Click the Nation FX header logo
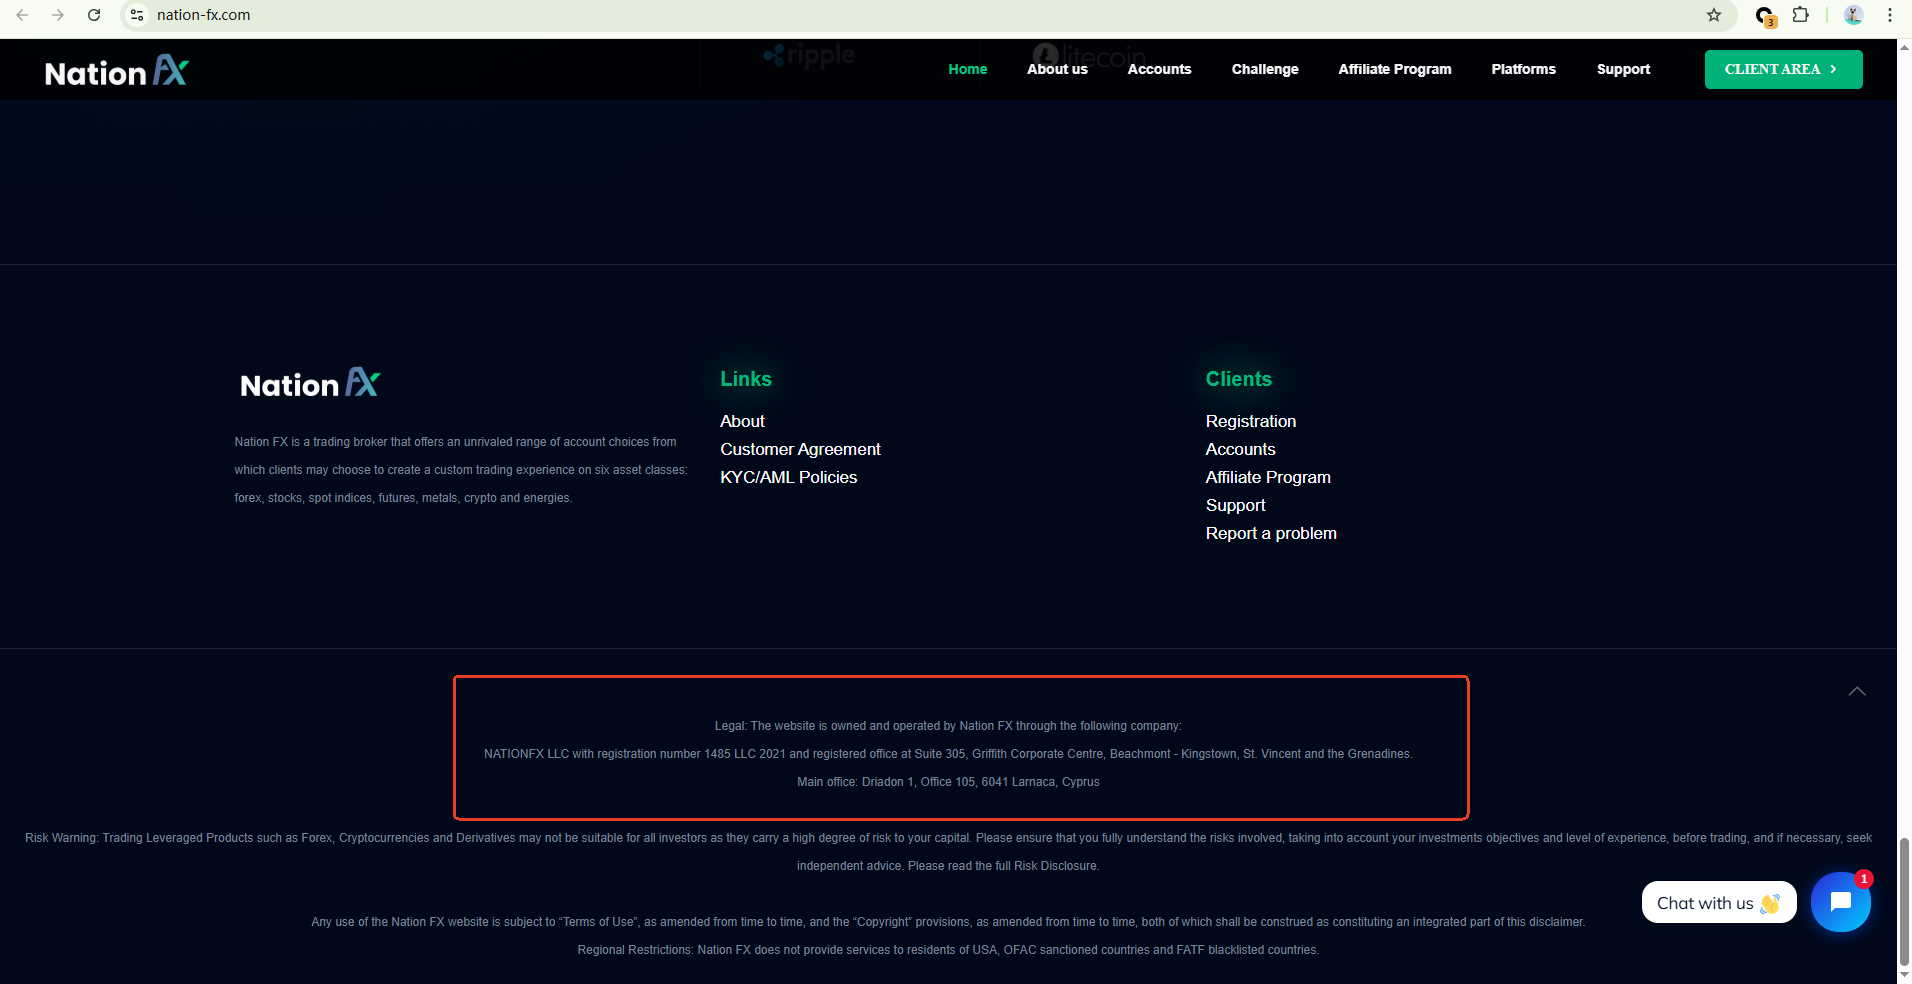1912x984 pixels. 117,71
